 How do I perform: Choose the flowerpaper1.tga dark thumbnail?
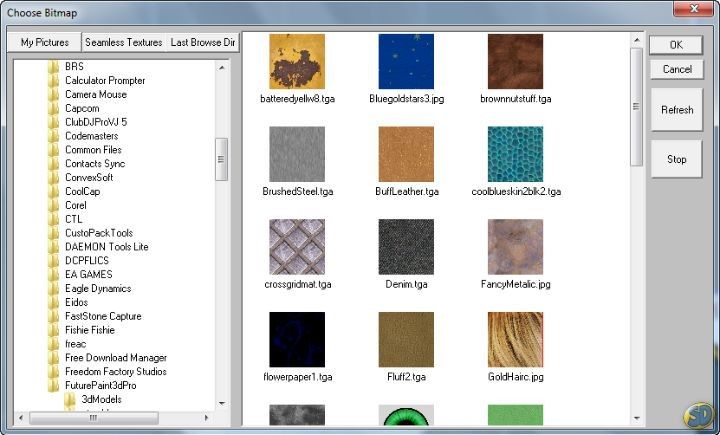tap(297, 339)
